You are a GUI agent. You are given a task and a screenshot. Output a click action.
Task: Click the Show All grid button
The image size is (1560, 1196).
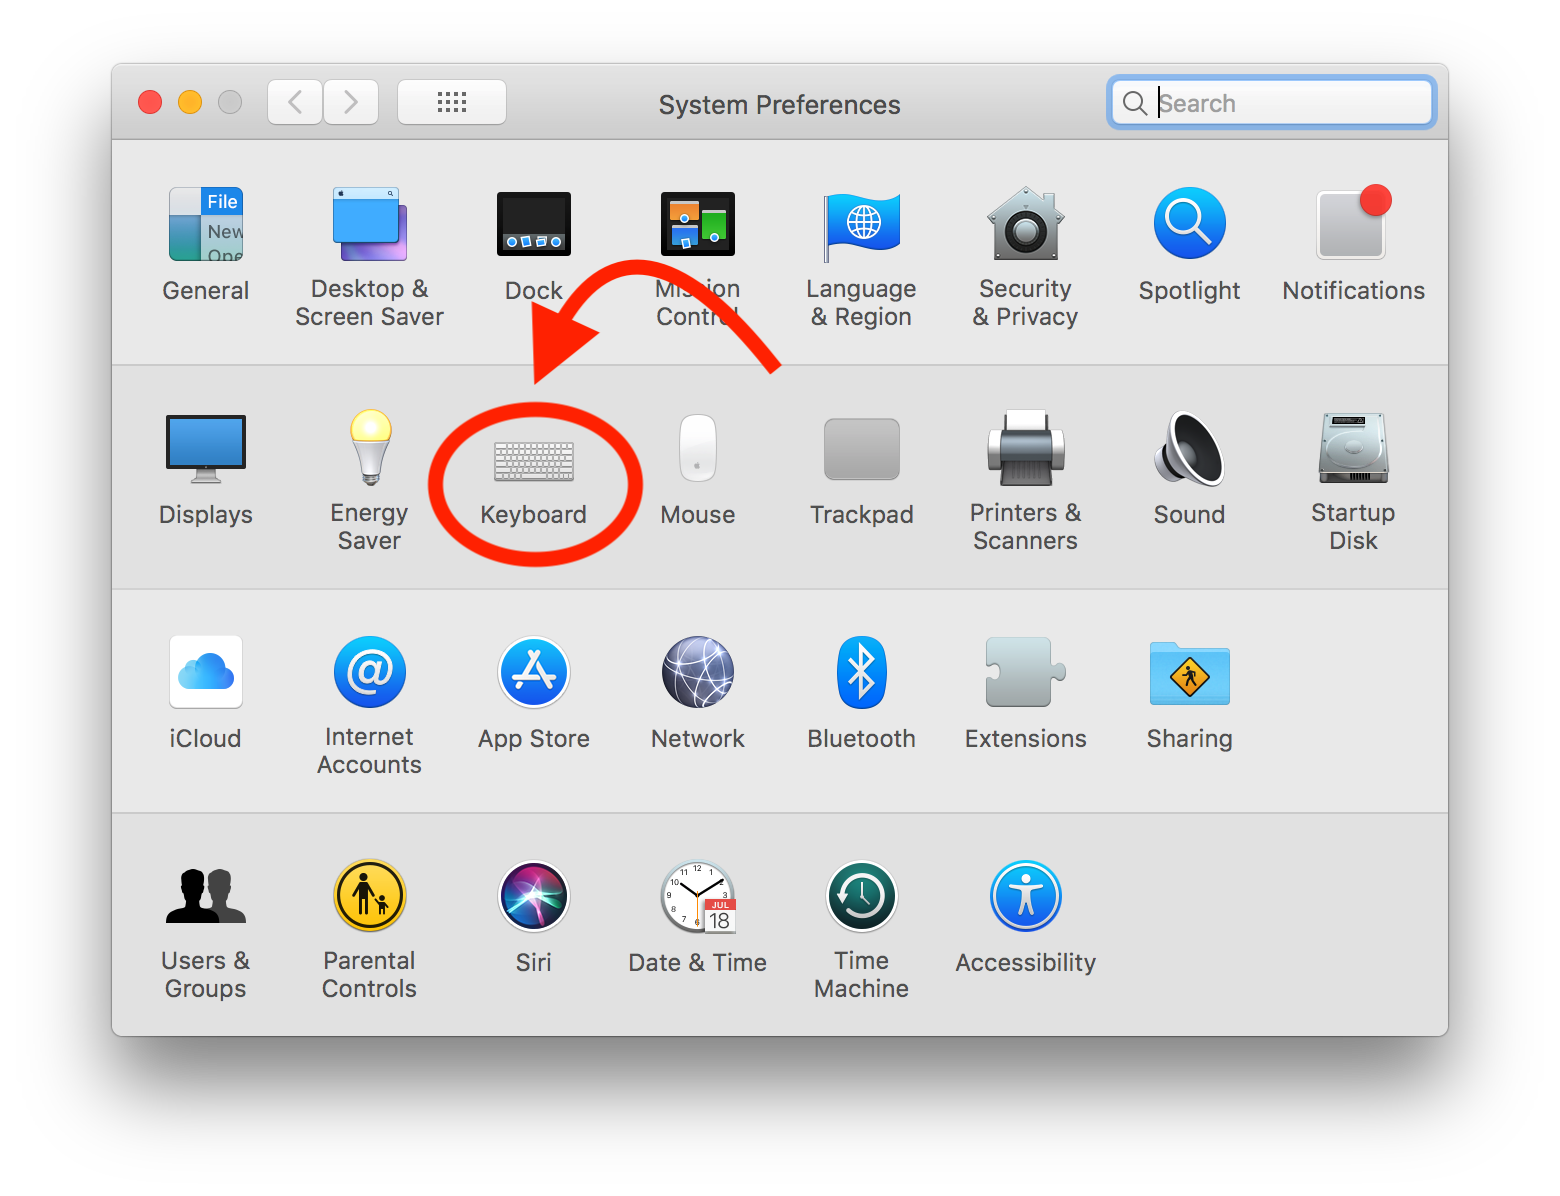click(x=452, y=102)
